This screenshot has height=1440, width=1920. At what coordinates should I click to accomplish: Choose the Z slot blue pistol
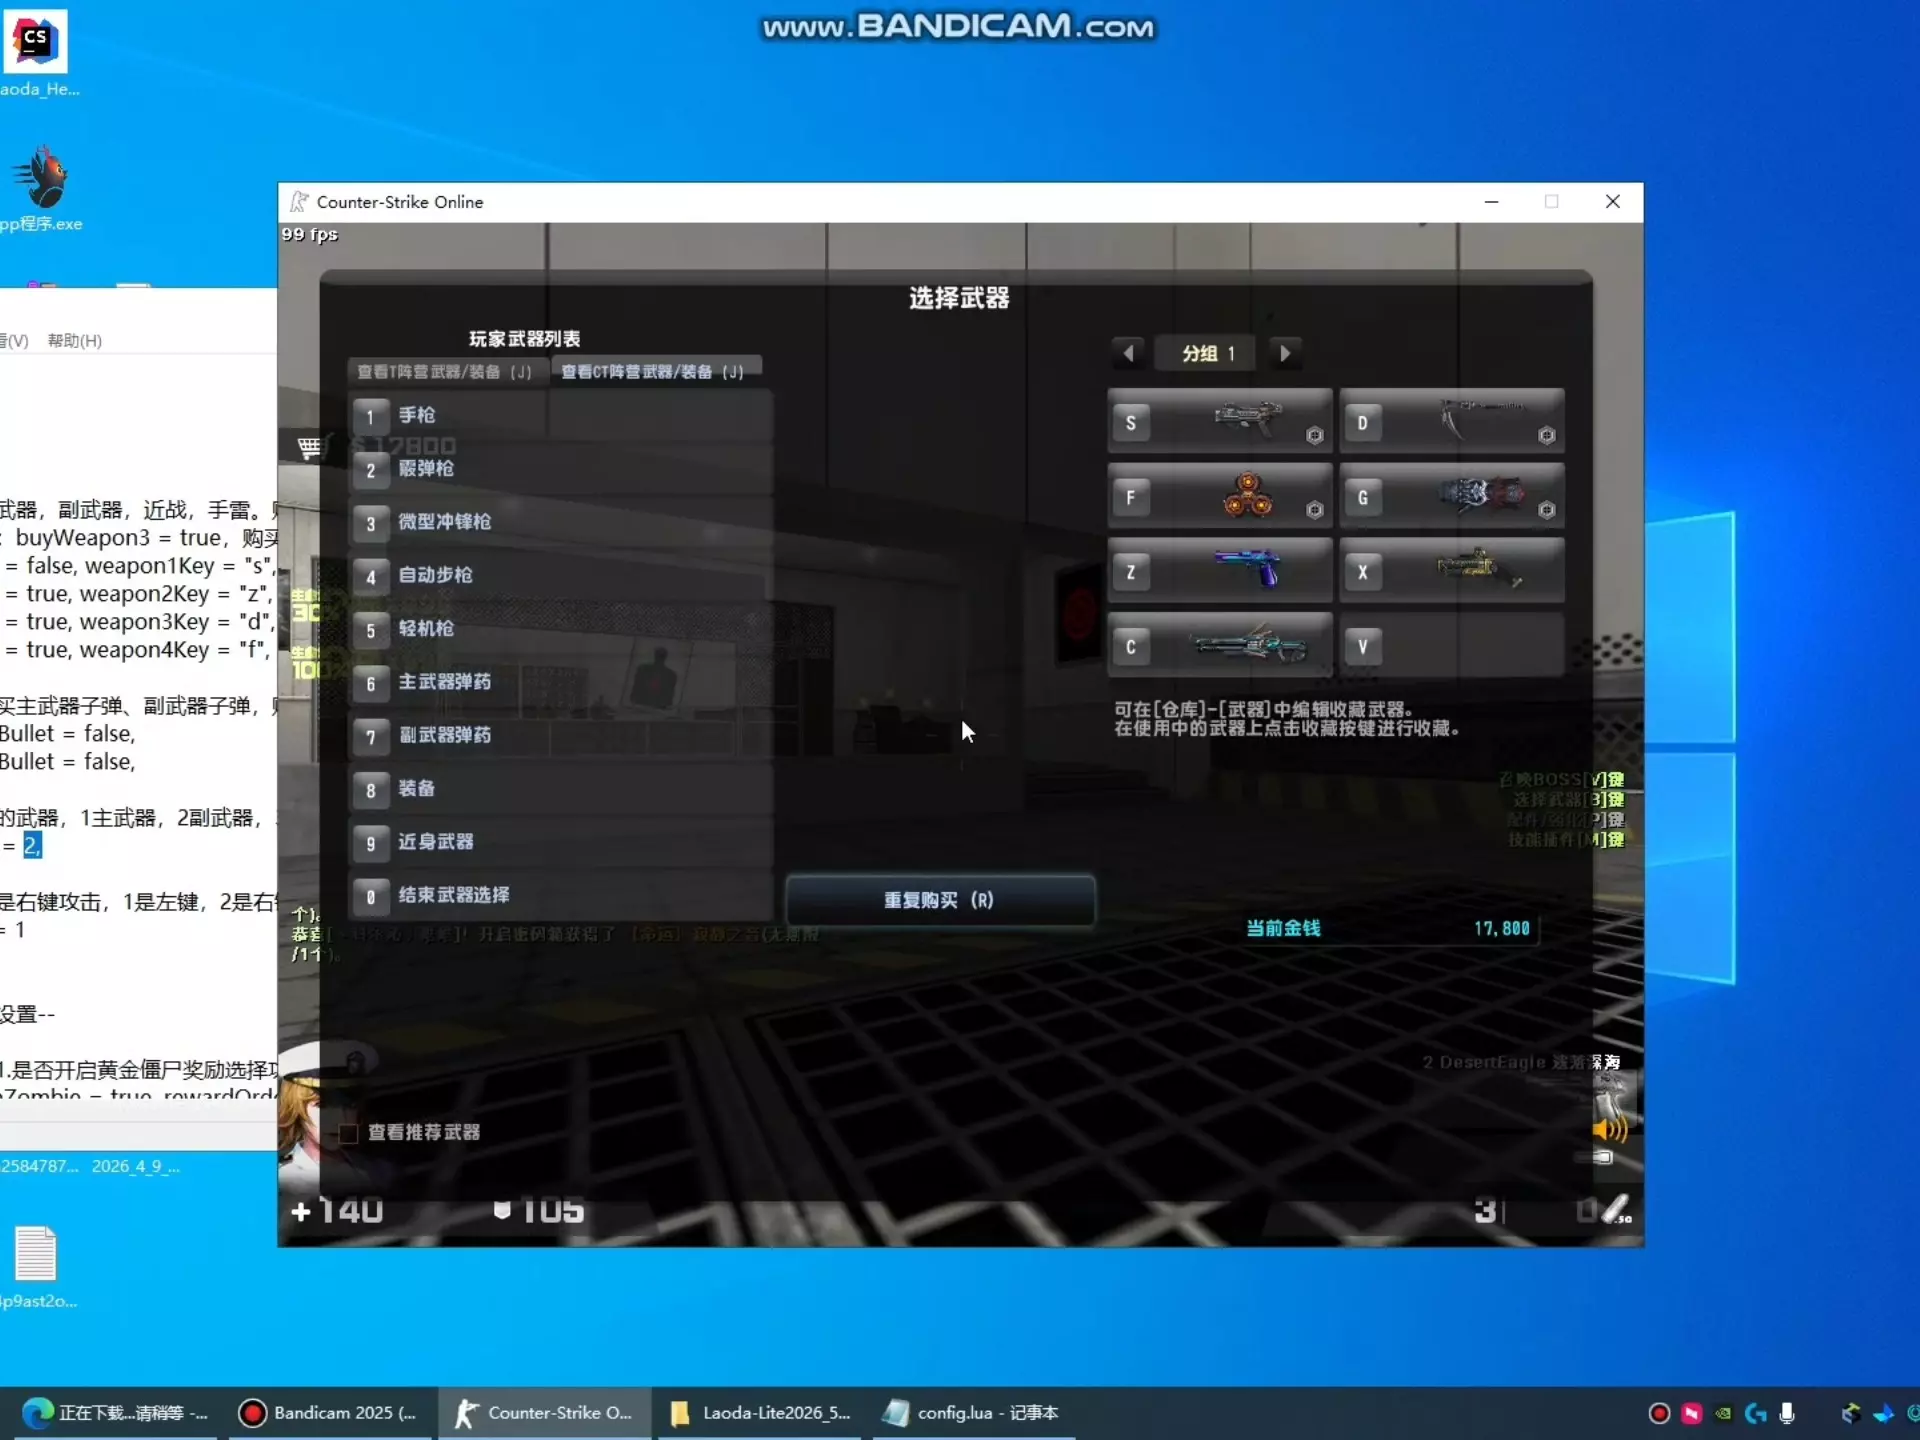click(1219, 571)
